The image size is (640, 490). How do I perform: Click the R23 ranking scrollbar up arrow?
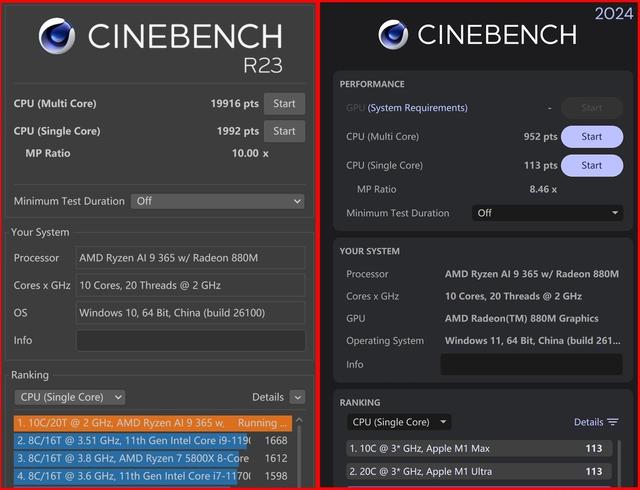tap(299, 420)
